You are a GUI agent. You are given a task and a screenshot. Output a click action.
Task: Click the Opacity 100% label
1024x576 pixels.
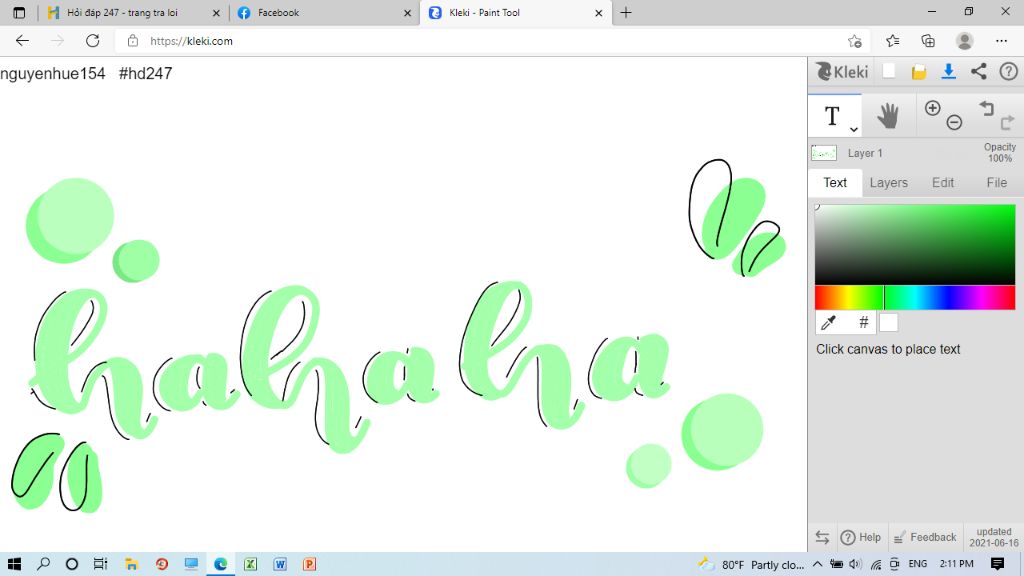click(x=999, y=153)
